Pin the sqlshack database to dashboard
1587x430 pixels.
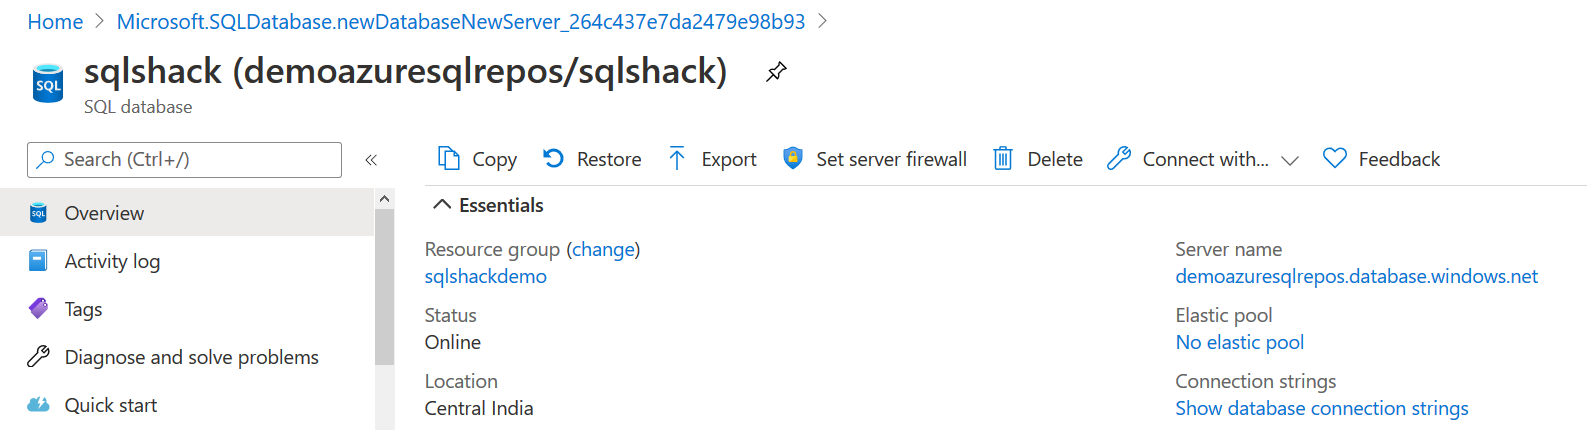click(x=776, y=72)
